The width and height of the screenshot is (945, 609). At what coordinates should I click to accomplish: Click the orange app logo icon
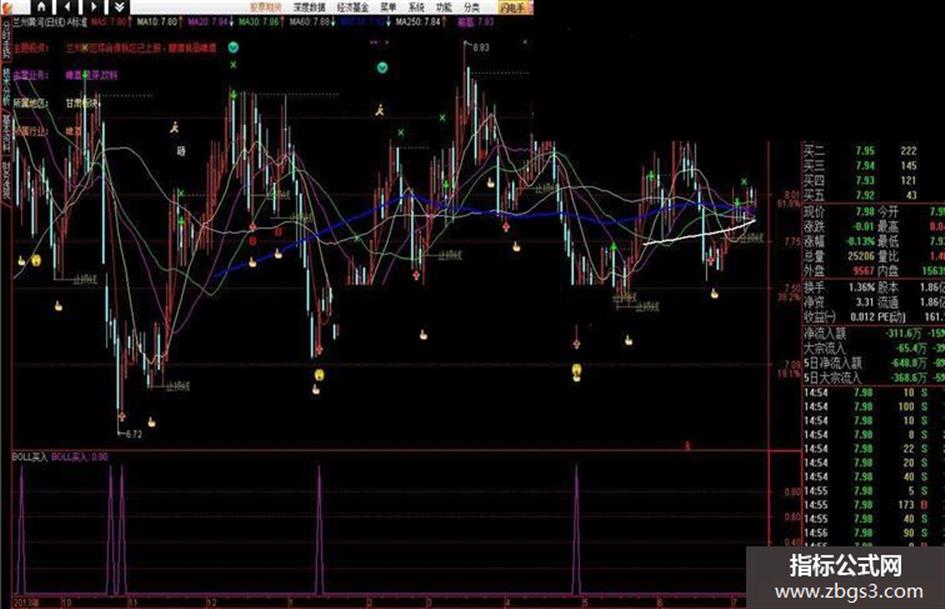(x=6, y=7)
